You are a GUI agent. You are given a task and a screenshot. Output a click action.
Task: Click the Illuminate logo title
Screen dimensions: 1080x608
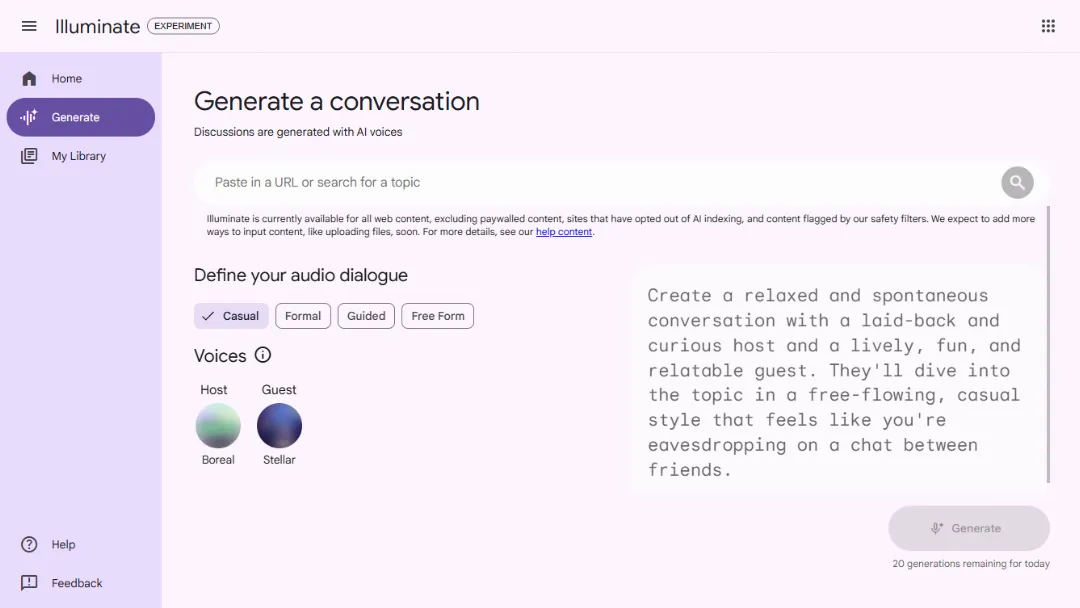pyautogui.click(x=98, y=26)
